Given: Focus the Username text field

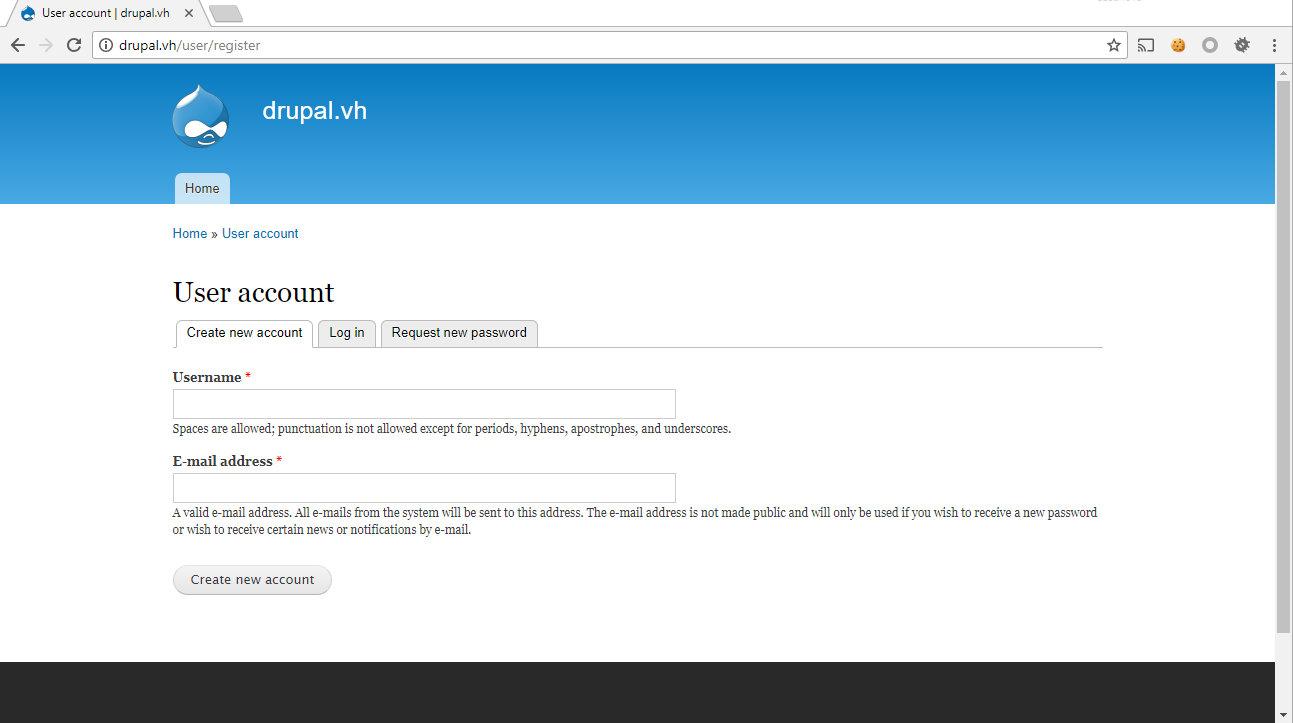Looking at the screenshot, I should coord(424,404).
